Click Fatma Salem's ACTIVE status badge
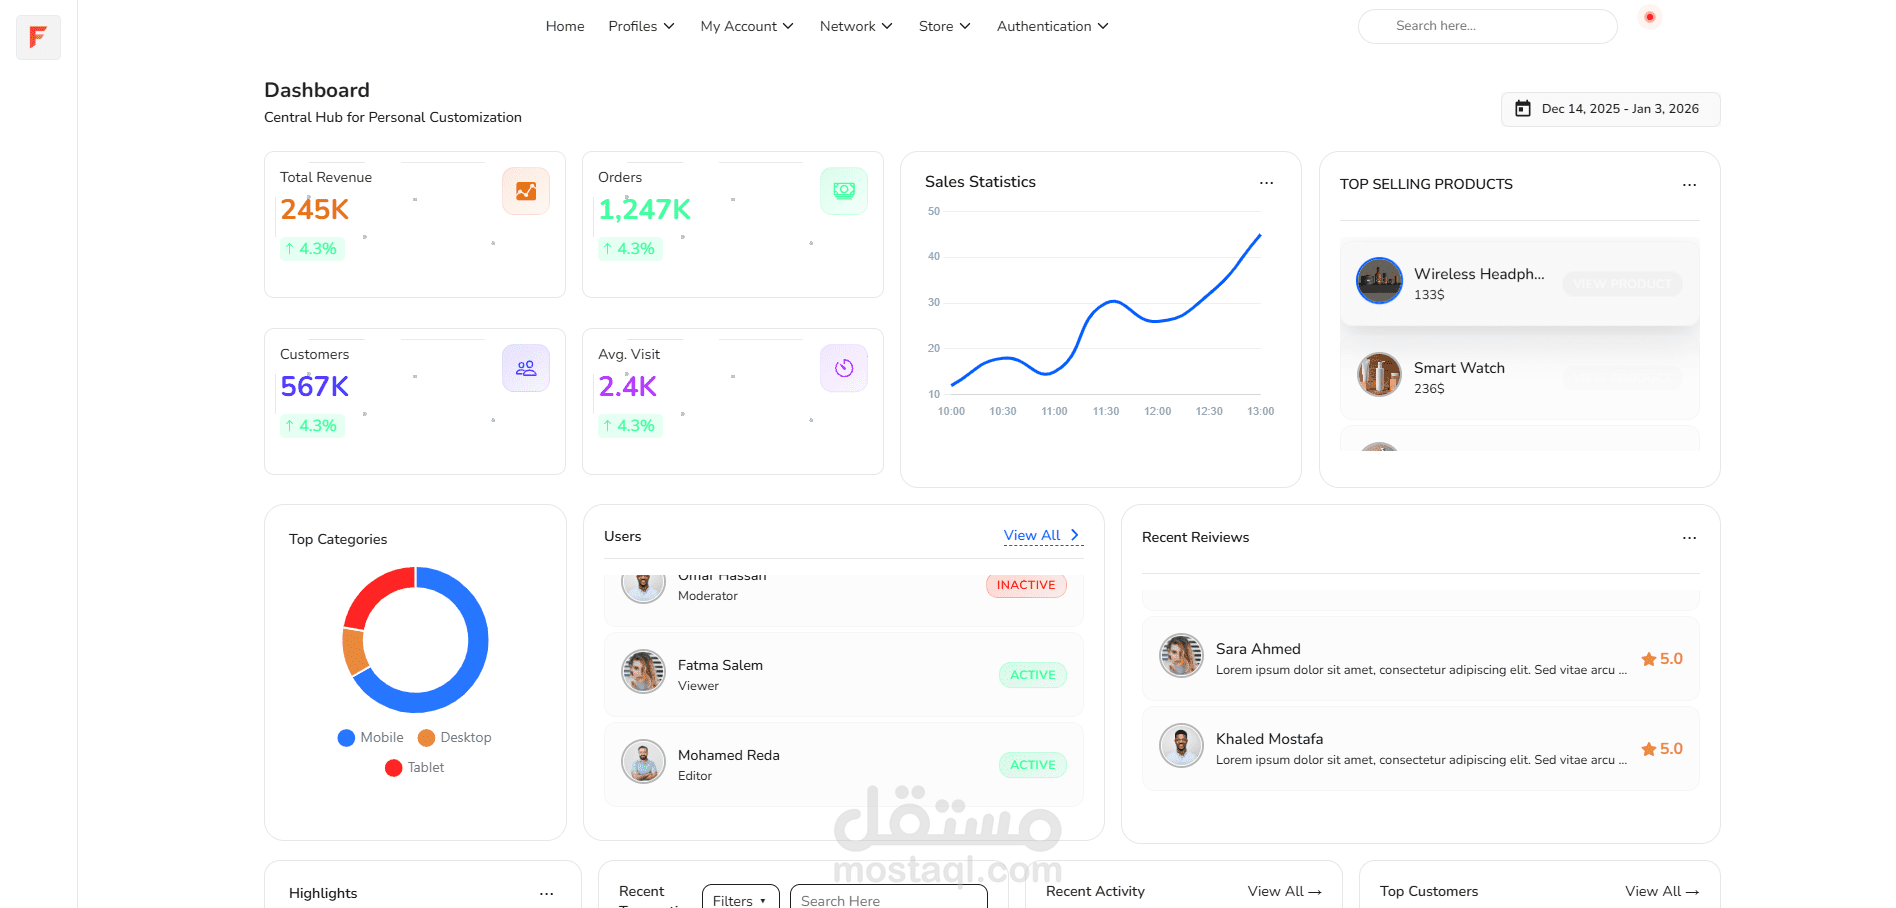1896x908 pixels. pyautogui.click(x=1033, y=675)
